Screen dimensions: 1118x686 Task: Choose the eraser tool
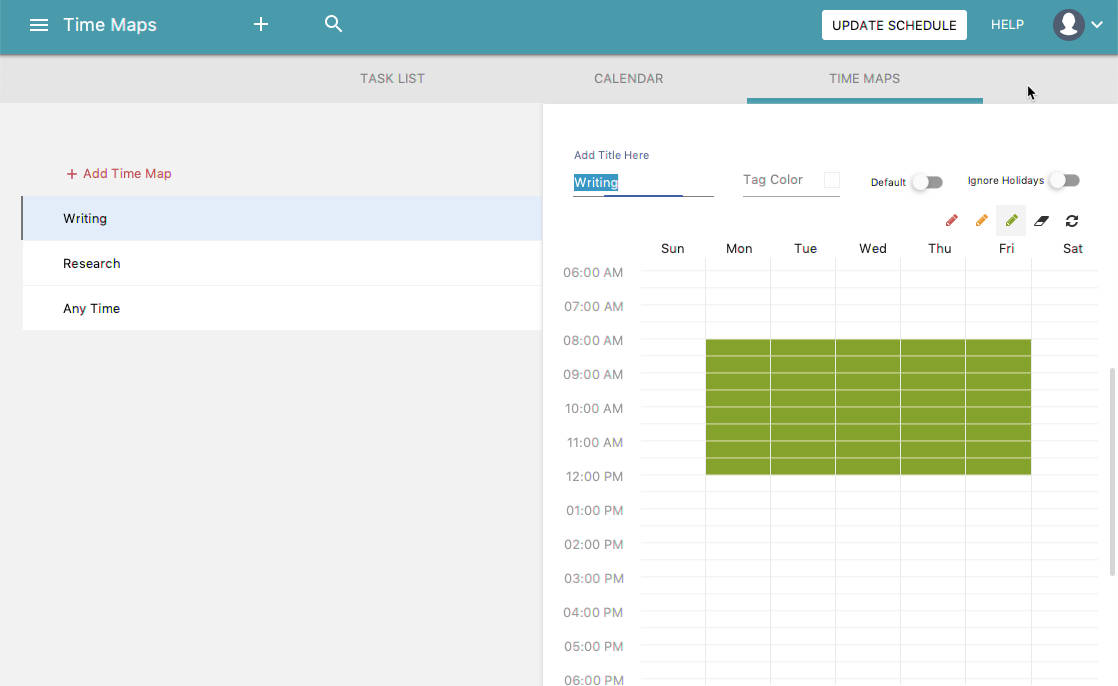pos(1041,220)
